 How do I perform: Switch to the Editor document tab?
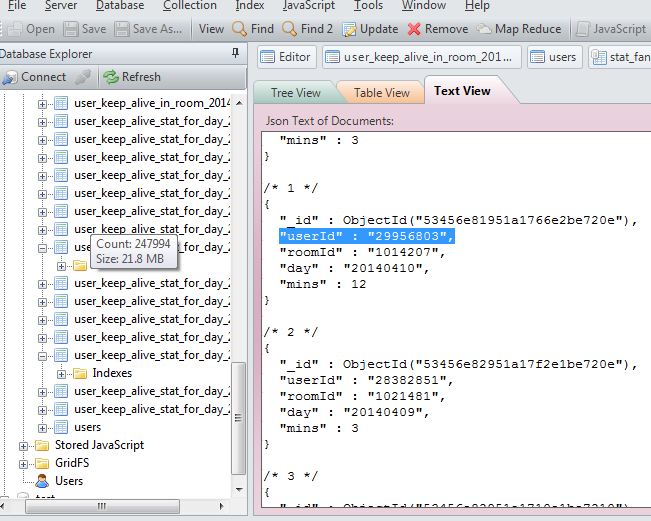click(286, 57)
